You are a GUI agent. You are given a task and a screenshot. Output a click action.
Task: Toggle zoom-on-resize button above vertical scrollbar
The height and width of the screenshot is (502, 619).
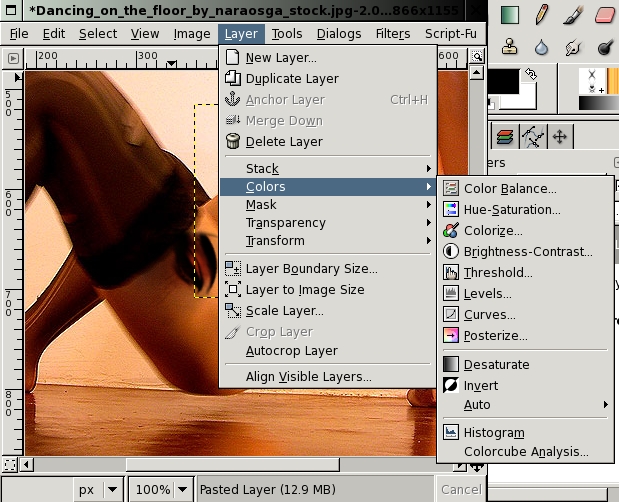(477, 57)
